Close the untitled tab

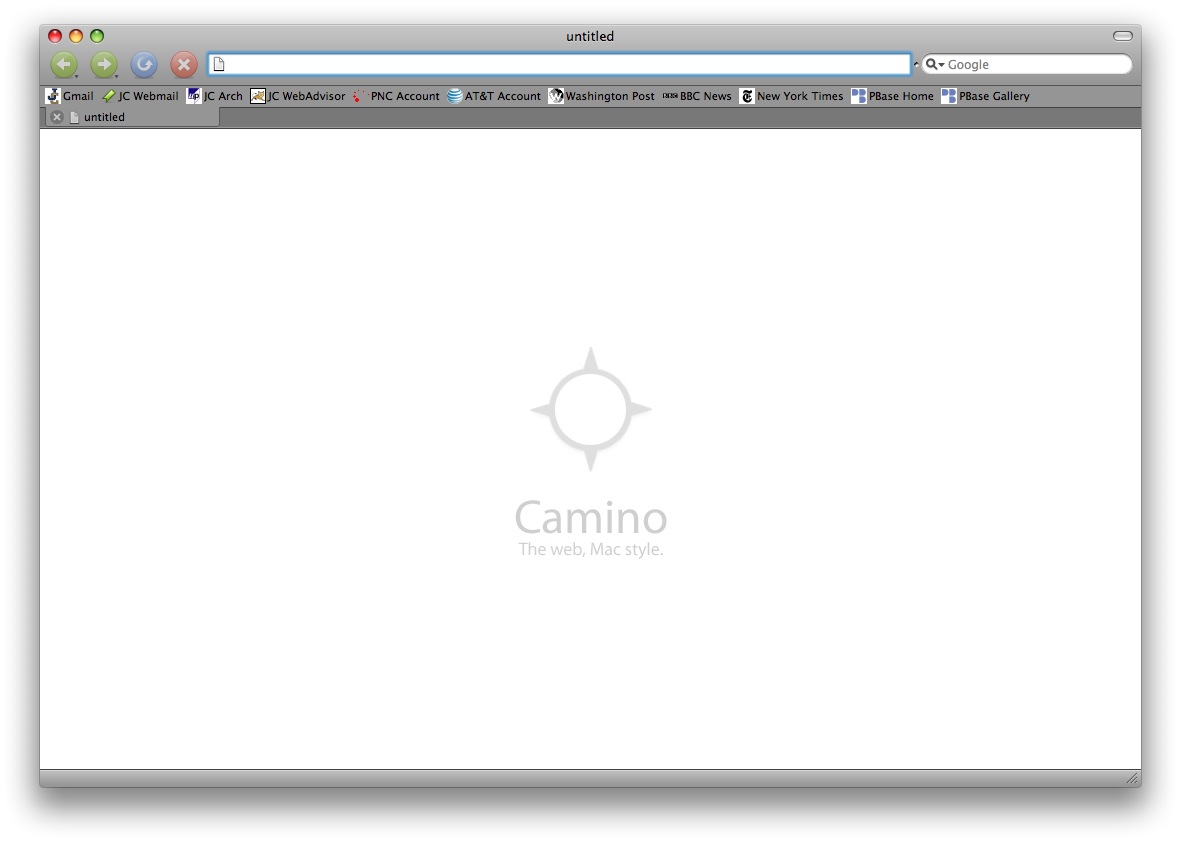pos(56,117)
